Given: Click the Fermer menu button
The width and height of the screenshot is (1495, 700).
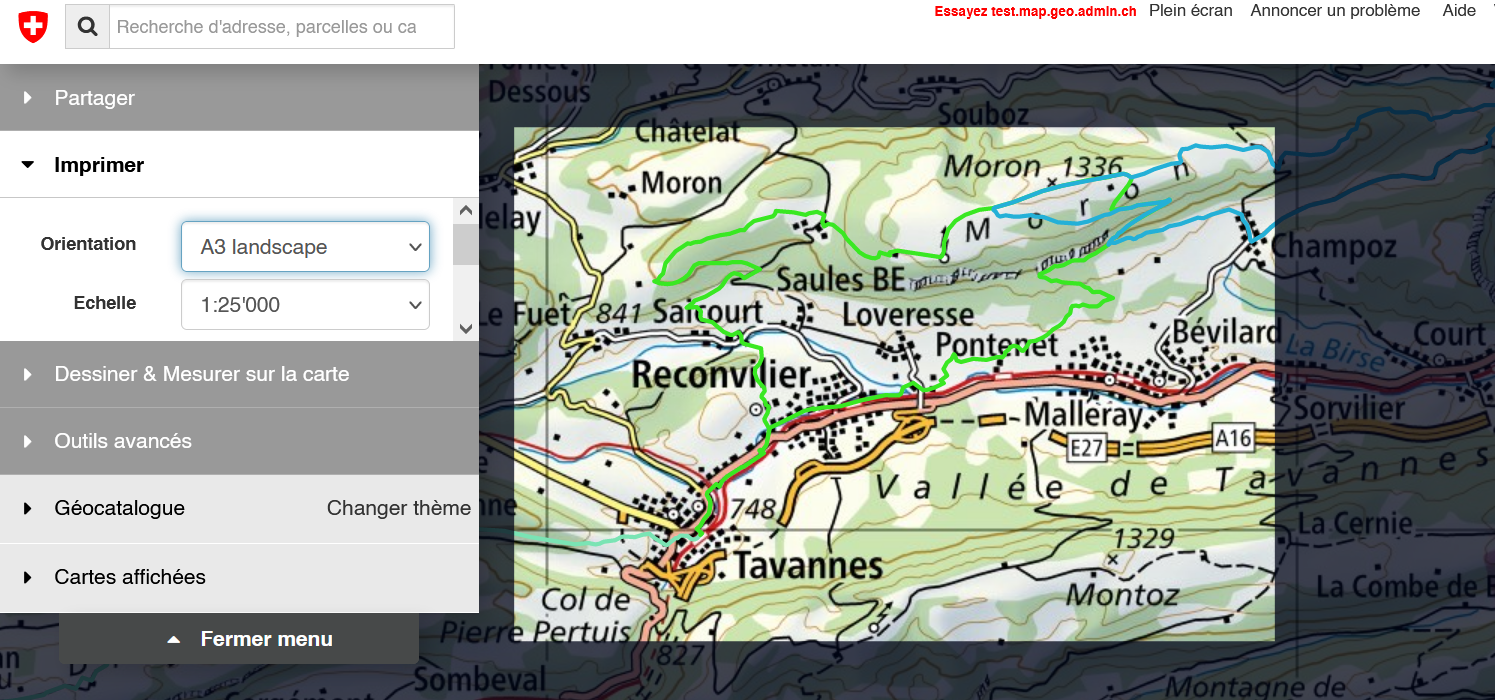Looking at the screenshot, I should tap(239, 639).
